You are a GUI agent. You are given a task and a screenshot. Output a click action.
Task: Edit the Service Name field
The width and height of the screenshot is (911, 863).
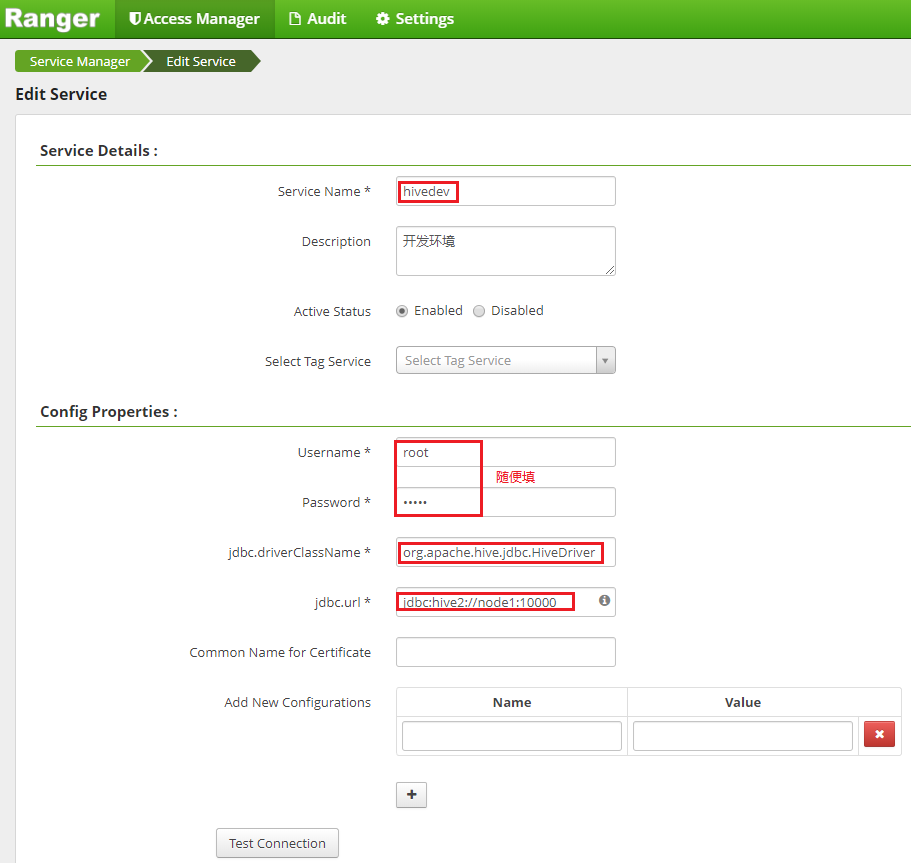point(505,191)
